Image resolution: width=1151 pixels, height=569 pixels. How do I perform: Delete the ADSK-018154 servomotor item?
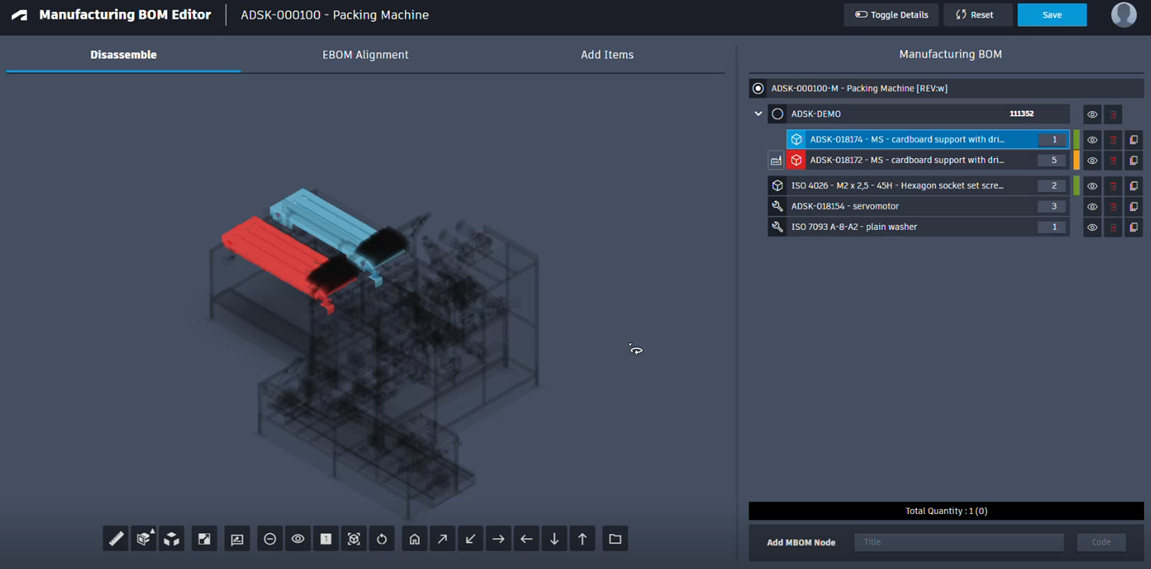point(1113,207)
